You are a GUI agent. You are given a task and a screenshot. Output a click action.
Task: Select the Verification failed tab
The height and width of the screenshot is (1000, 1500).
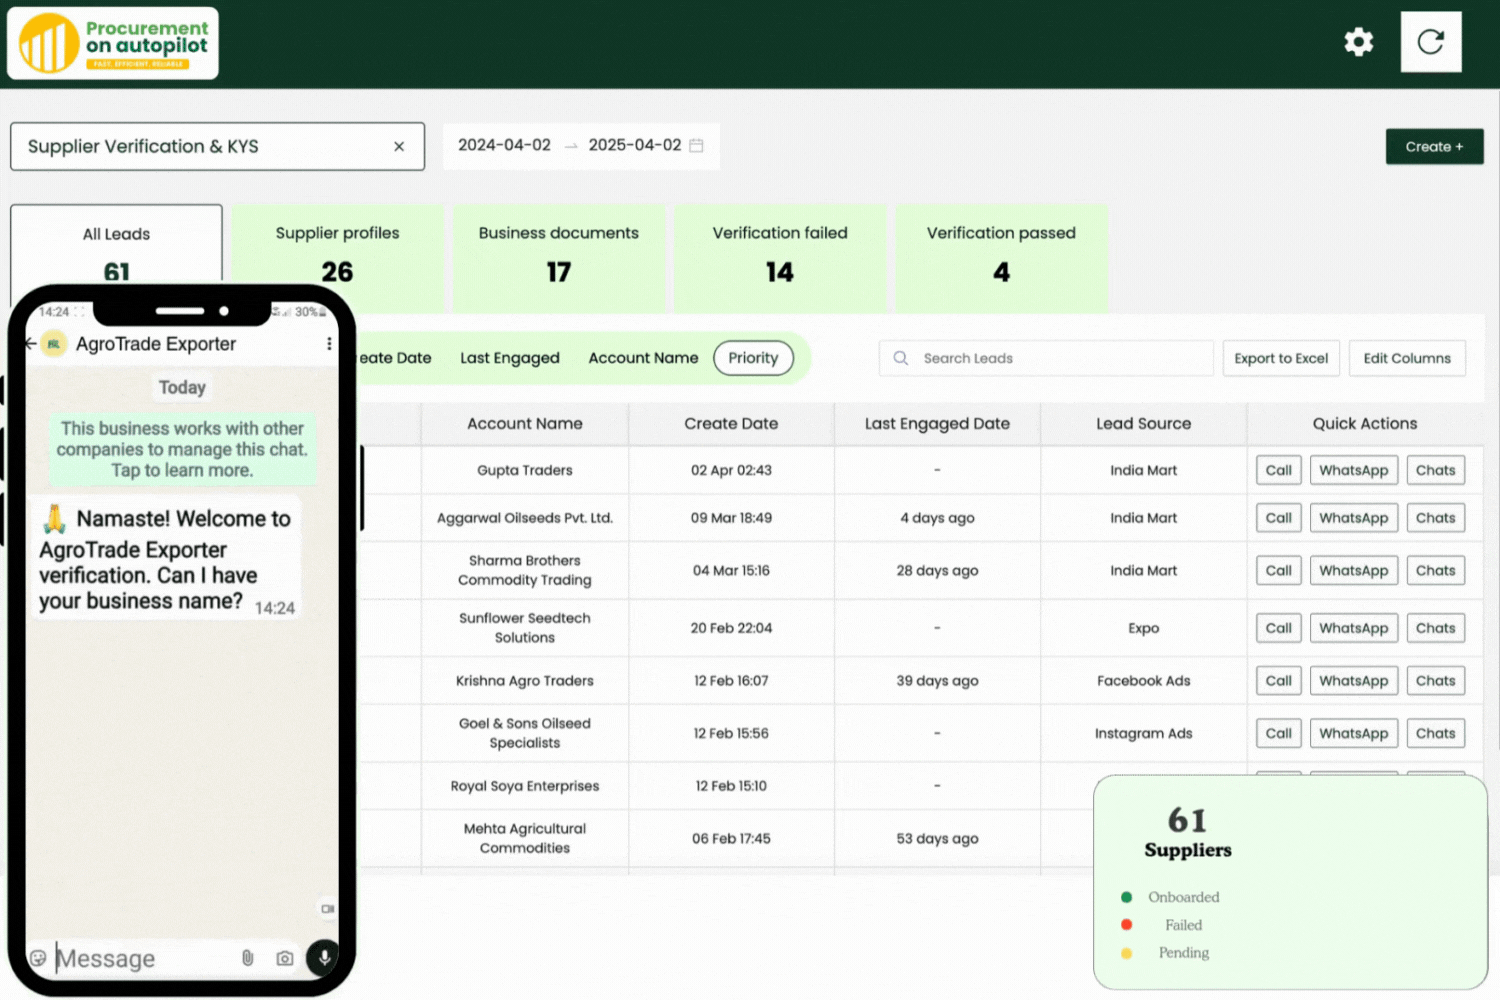(779, 255)
